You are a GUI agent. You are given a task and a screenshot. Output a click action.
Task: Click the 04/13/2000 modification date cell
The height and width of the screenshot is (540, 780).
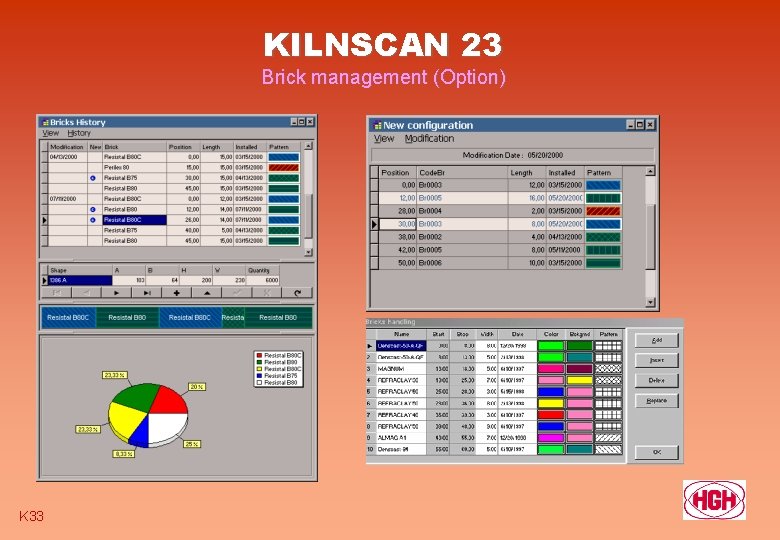[68, 157]
